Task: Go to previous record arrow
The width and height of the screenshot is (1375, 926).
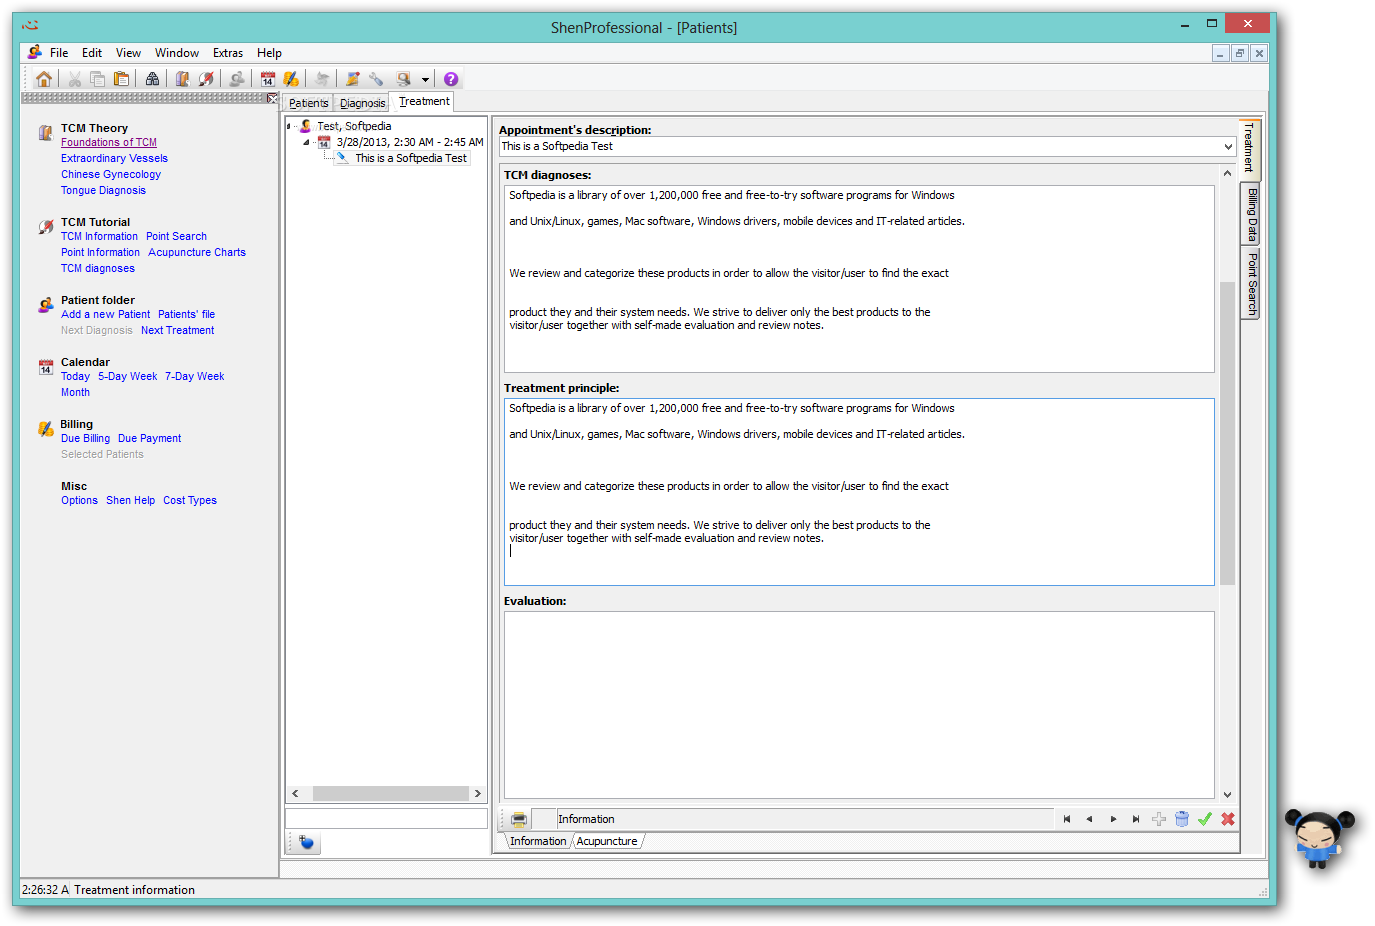Action: [x=1089, y=819]
